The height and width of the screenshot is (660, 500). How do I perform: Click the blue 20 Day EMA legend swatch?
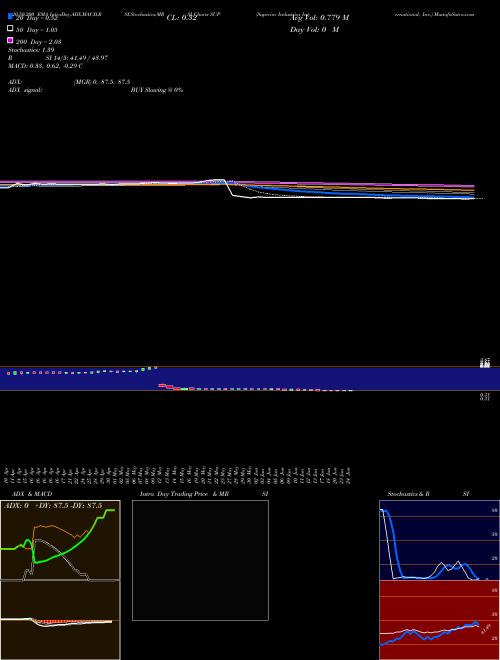10,16
